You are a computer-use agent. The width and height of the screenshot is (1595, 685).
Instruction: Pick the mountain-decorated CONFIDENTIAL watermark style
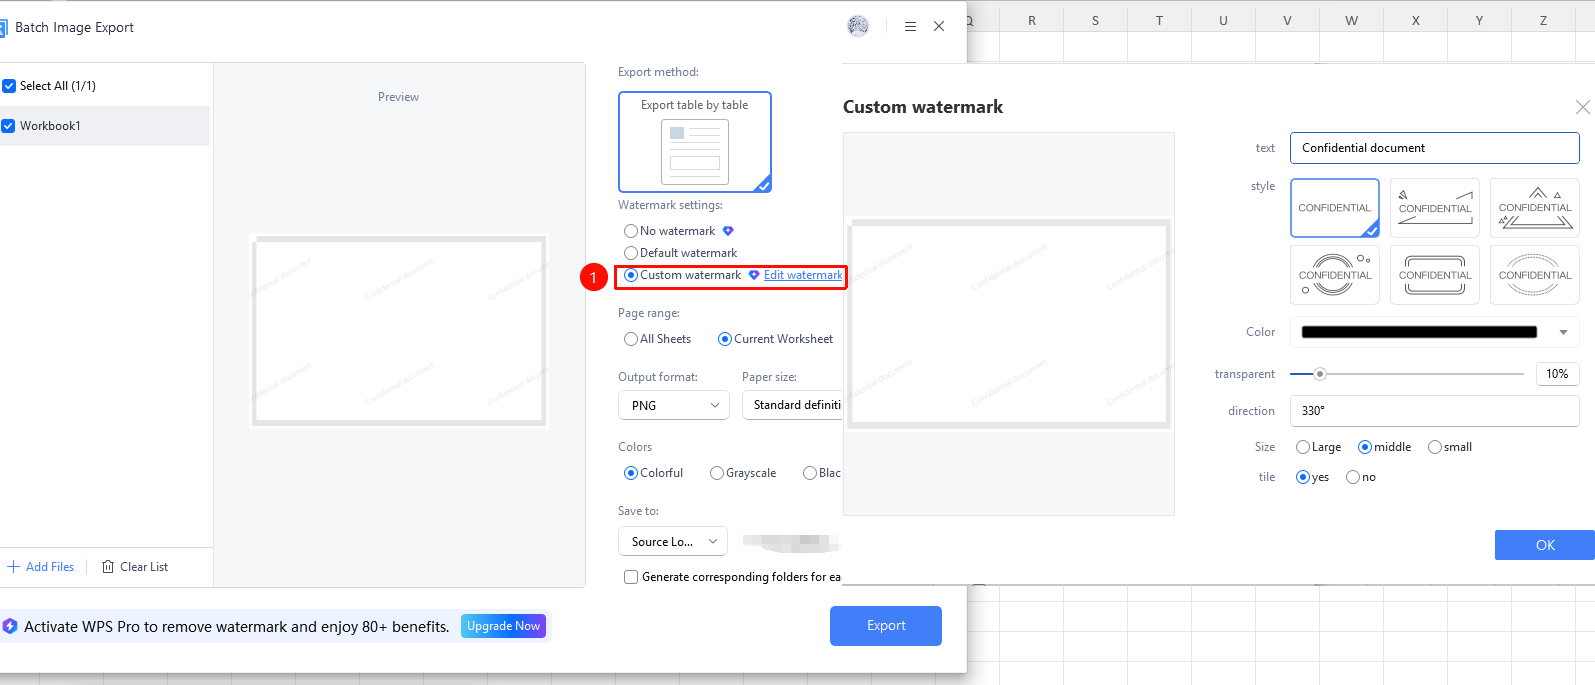click(1535, 208)
